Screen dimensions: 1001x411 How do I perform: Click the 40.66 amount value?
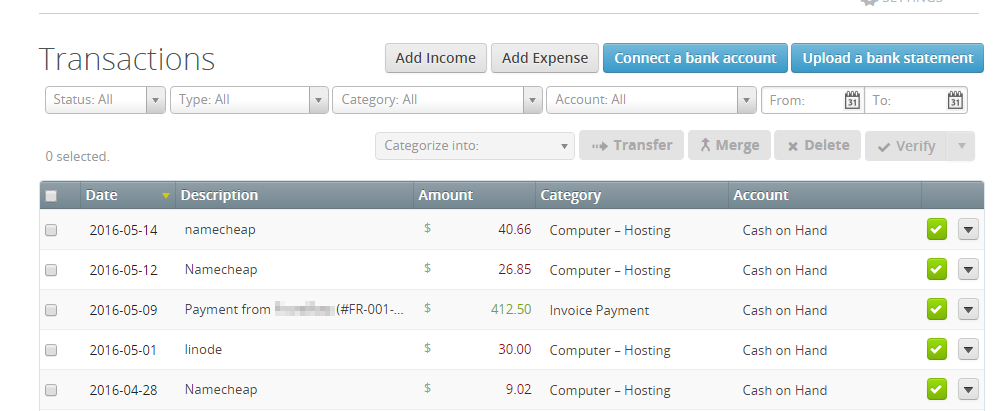pos(515,230)
